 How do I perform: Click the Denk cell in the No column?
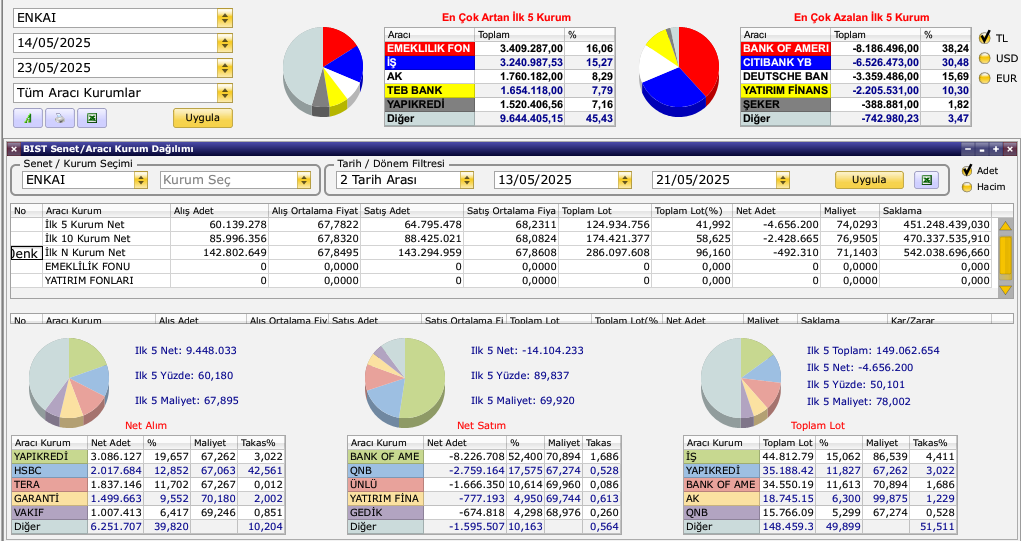tap(27, 253)
